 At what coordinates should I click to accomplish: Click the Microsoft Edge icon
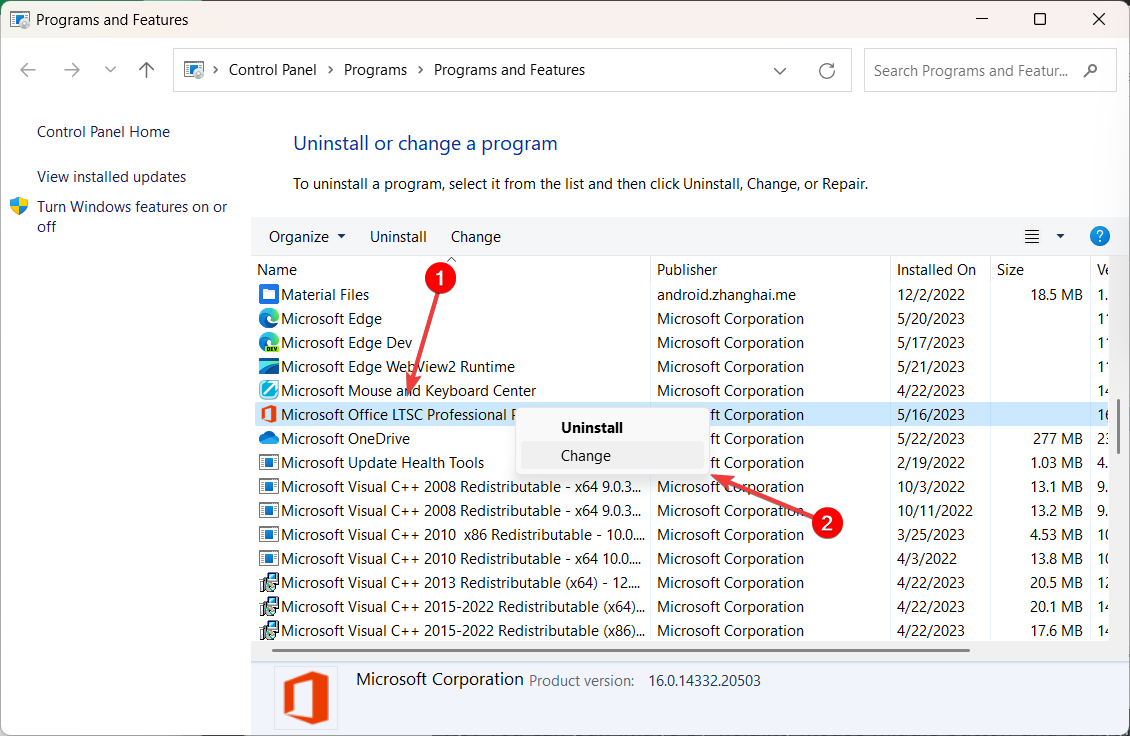click(269, 318)
